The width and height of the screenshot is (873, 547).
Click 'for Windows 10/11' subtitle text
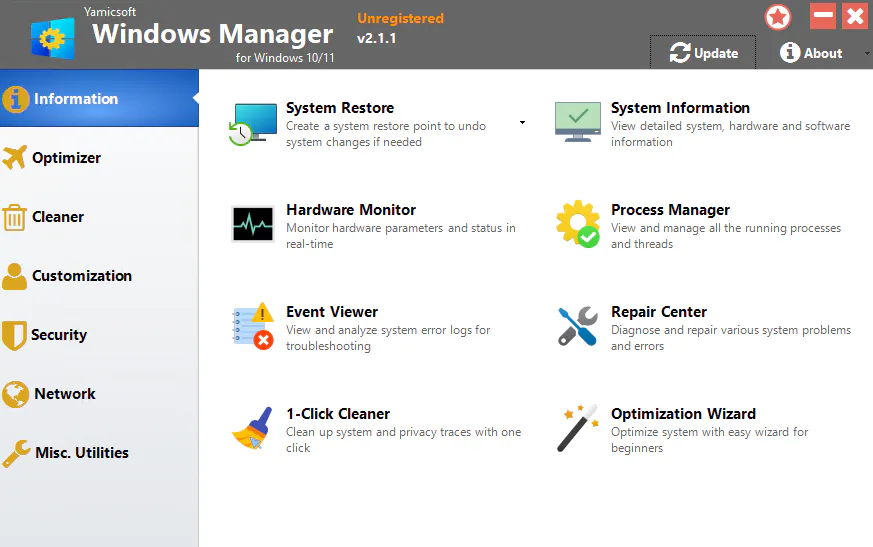coord(285,57)
